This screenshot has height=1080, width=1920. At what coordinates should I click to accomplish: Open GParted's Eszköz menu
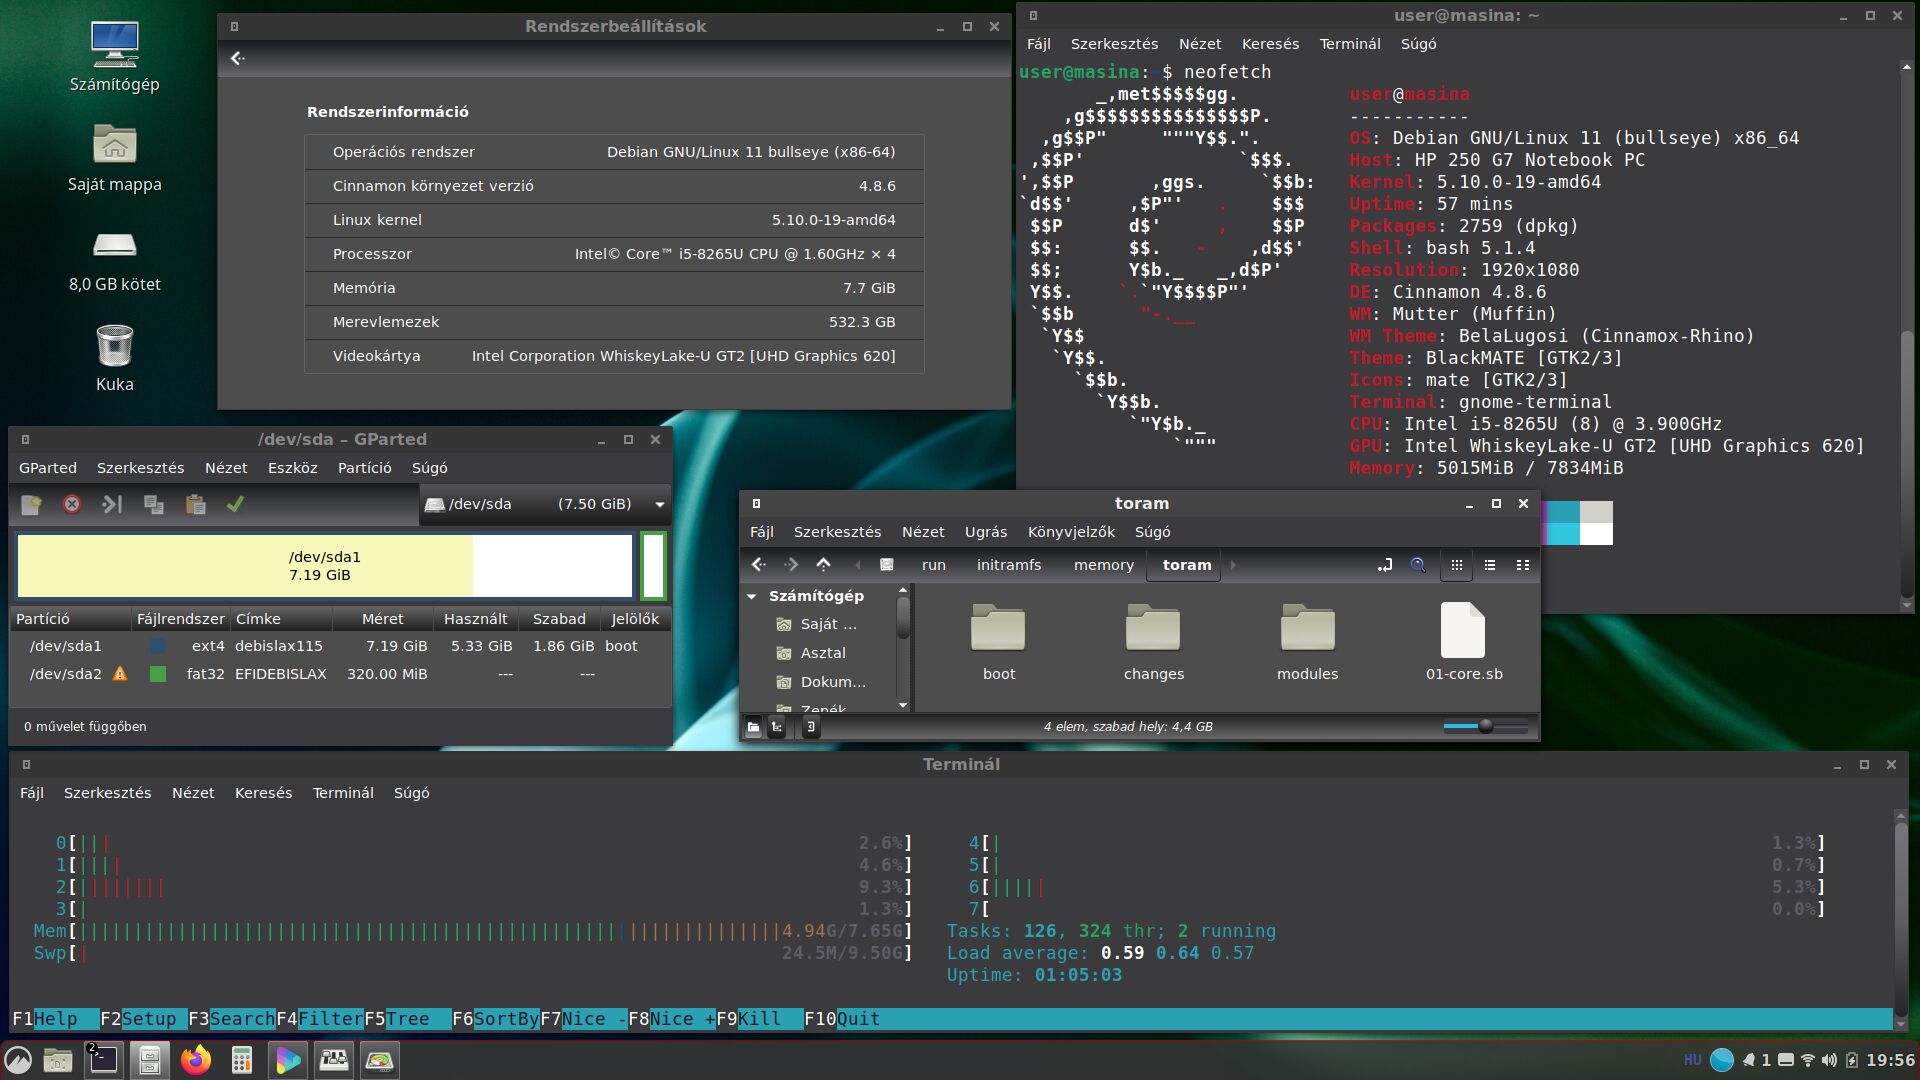click(292, 468)
